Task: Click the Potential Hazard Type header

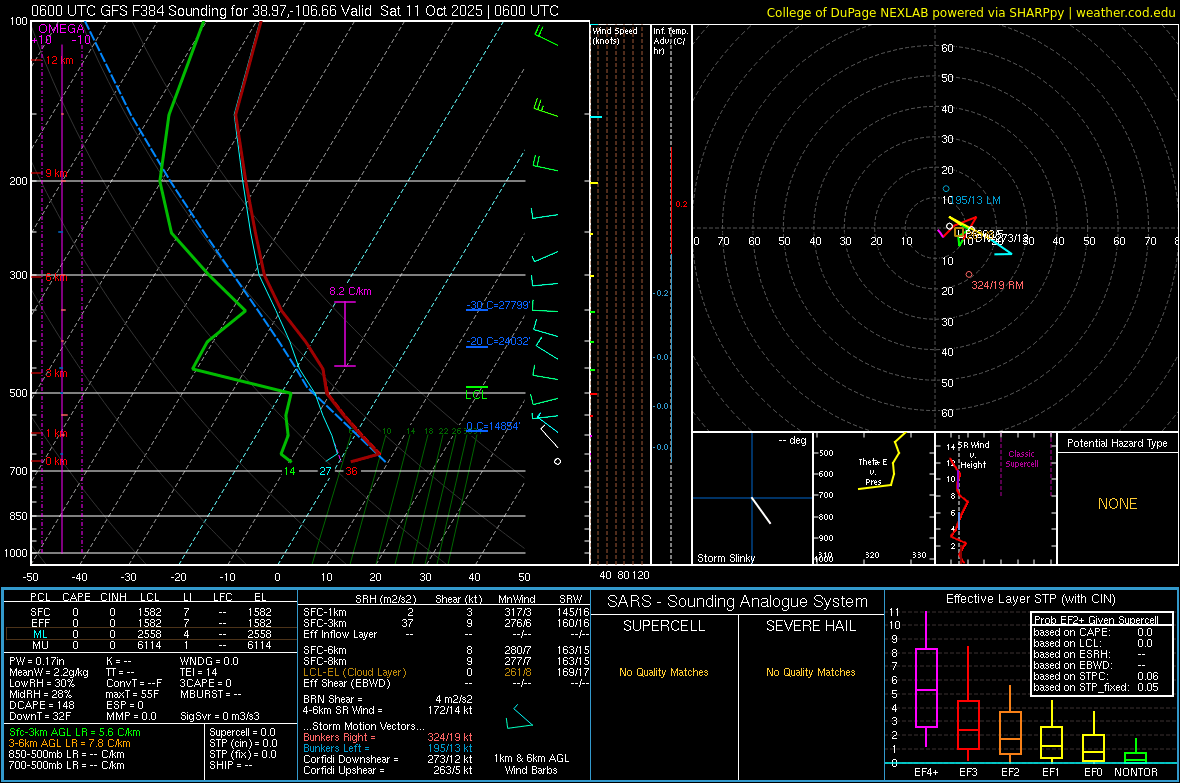Action: pos(1117,443)
